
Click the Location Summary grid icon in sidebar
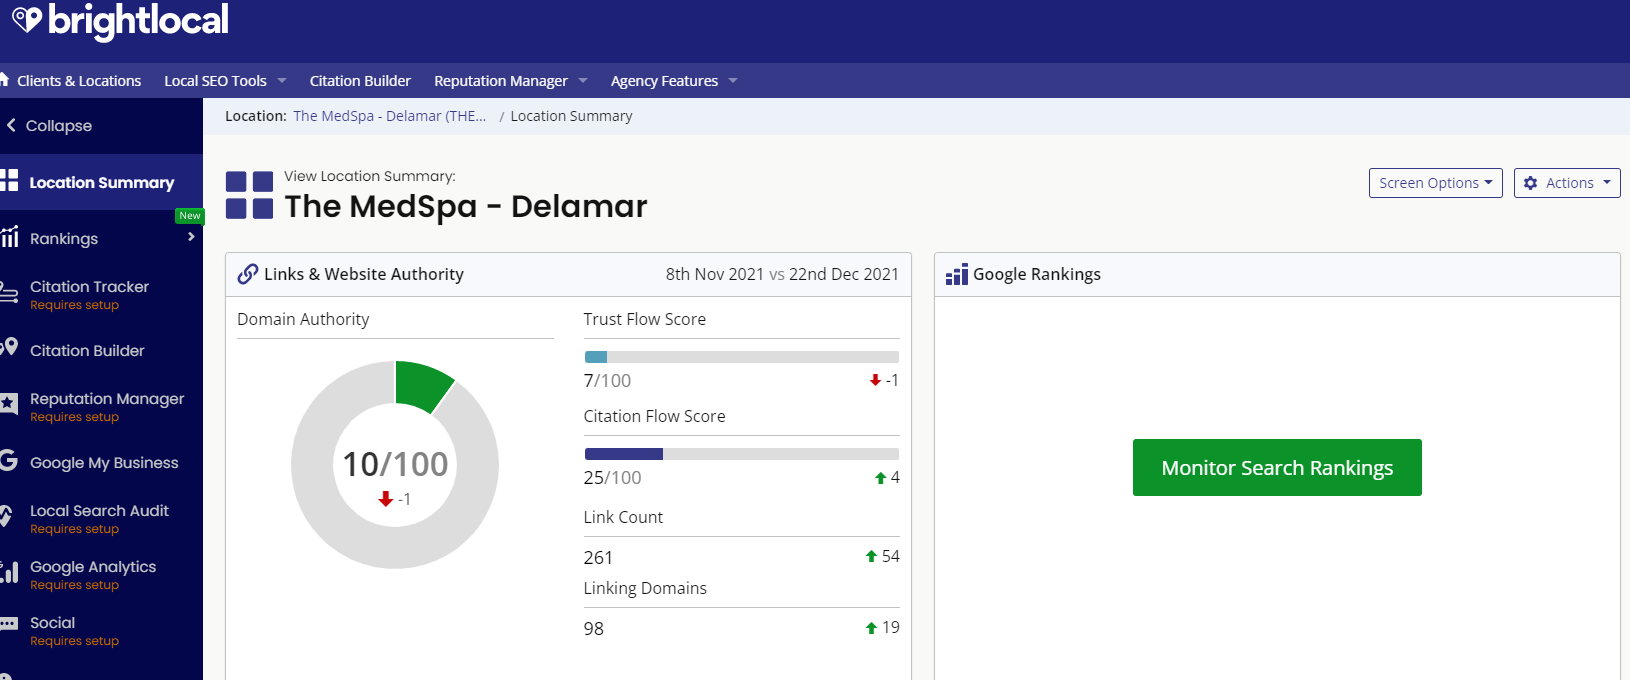tap(9, 181)
